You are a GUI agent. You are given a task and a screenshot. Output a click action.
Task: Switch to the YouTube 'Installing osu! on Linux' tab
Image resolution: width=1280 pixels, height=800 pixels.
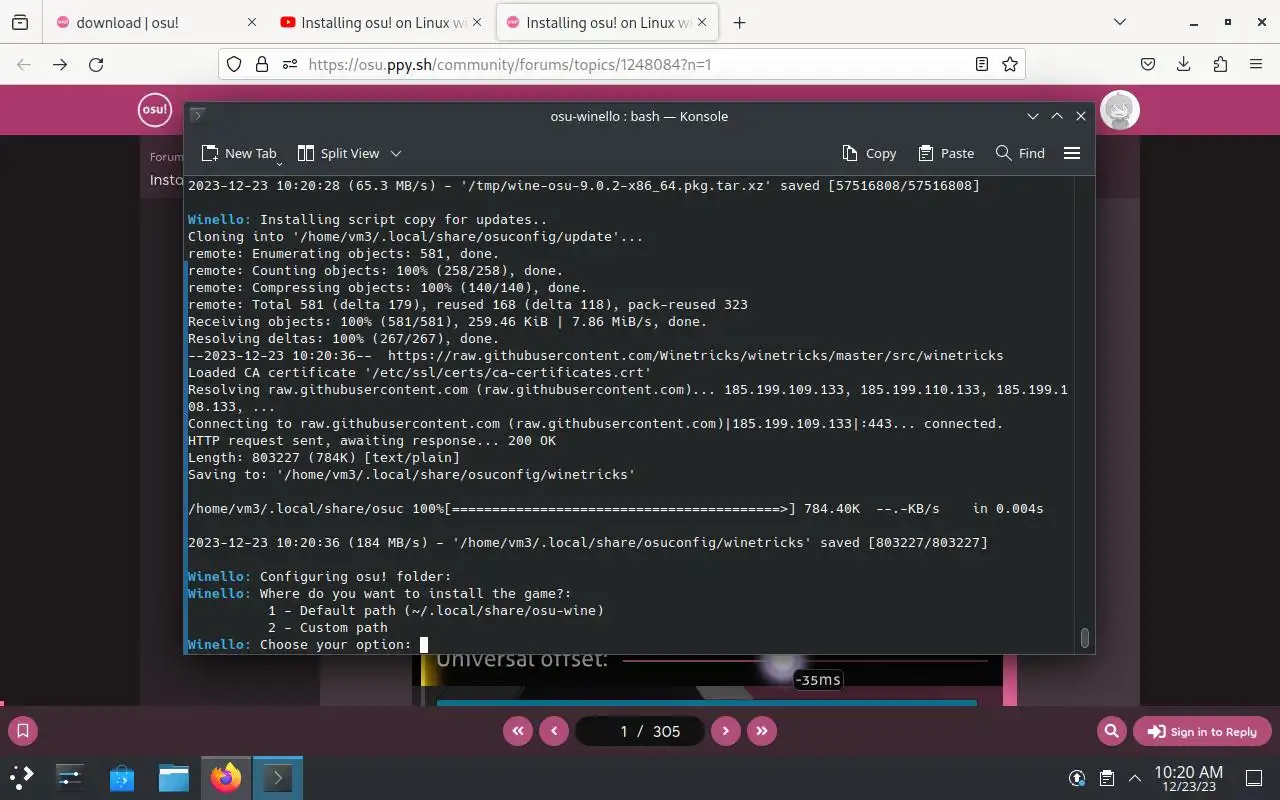click(383, 22)
